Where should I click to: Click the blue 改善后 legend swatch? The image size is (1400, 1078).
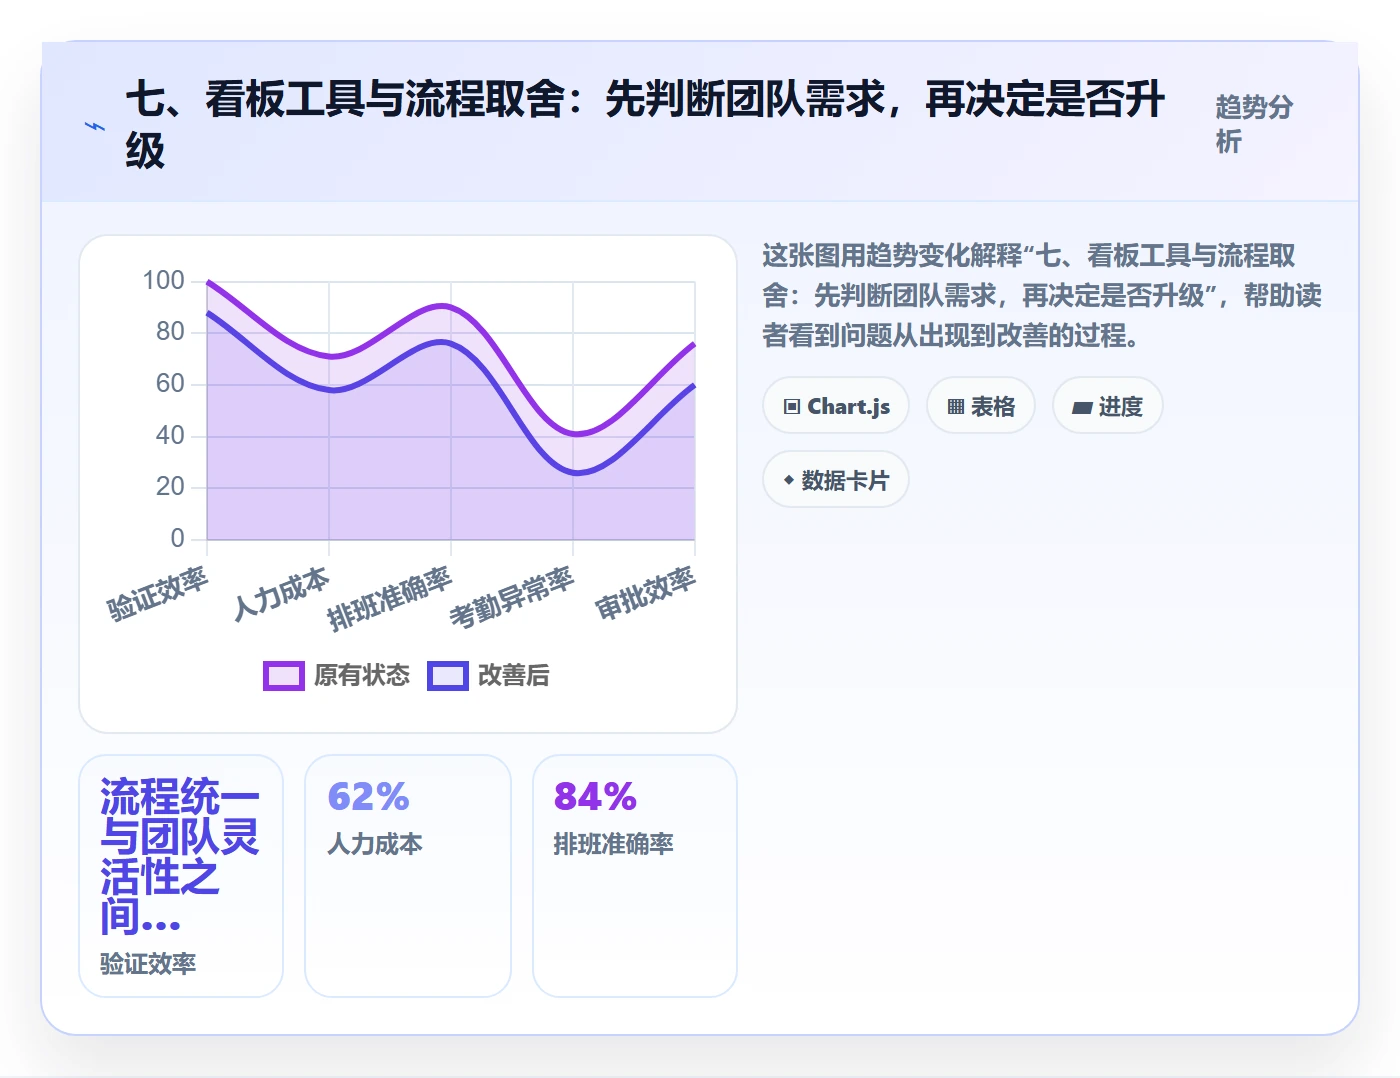448,676
